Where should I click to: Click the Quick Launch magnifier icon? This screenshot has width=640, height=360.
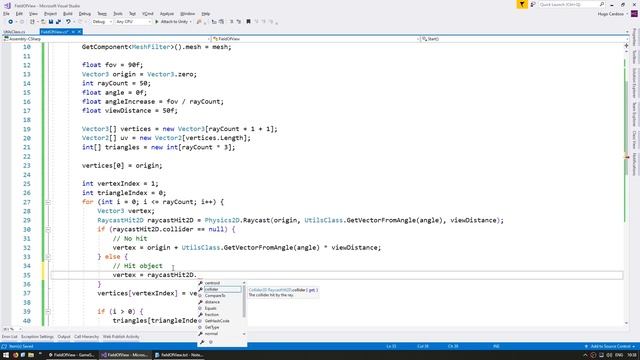[x=602, y=4]
